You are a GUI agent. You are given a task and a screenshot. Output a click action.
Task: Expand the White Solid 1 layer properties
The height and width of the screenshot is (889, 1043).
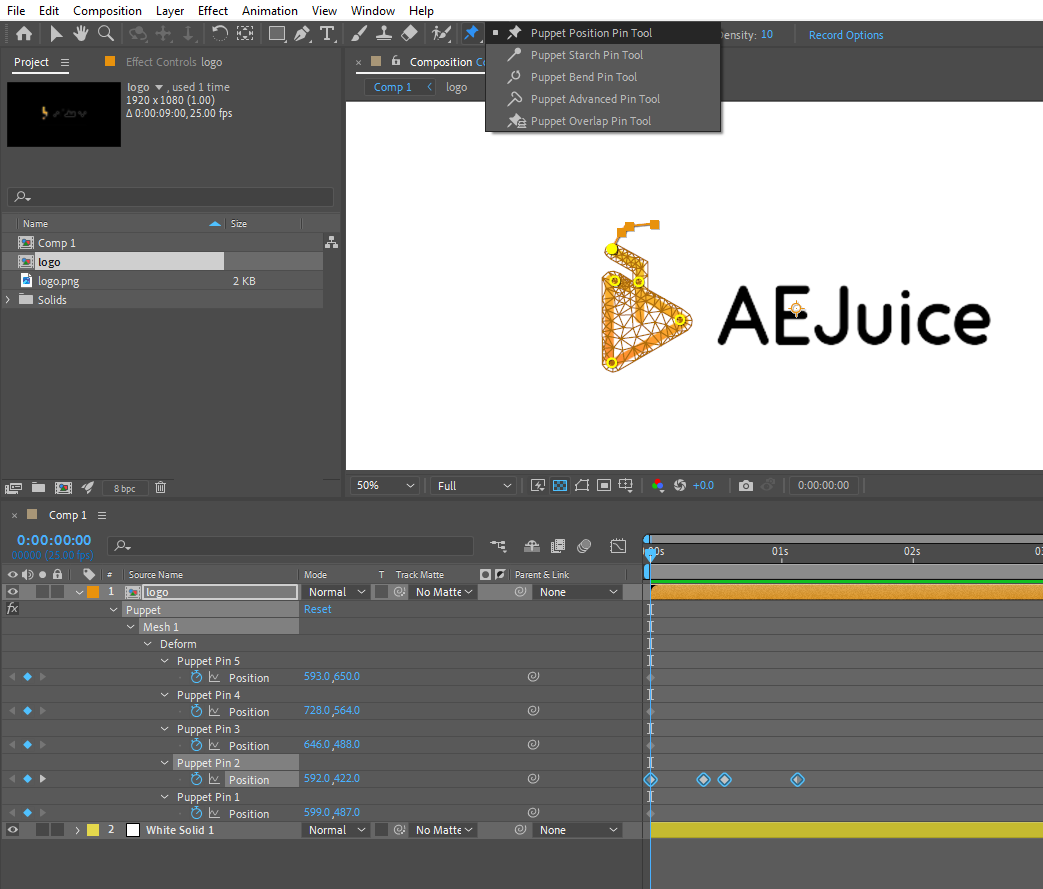(77, 830)
